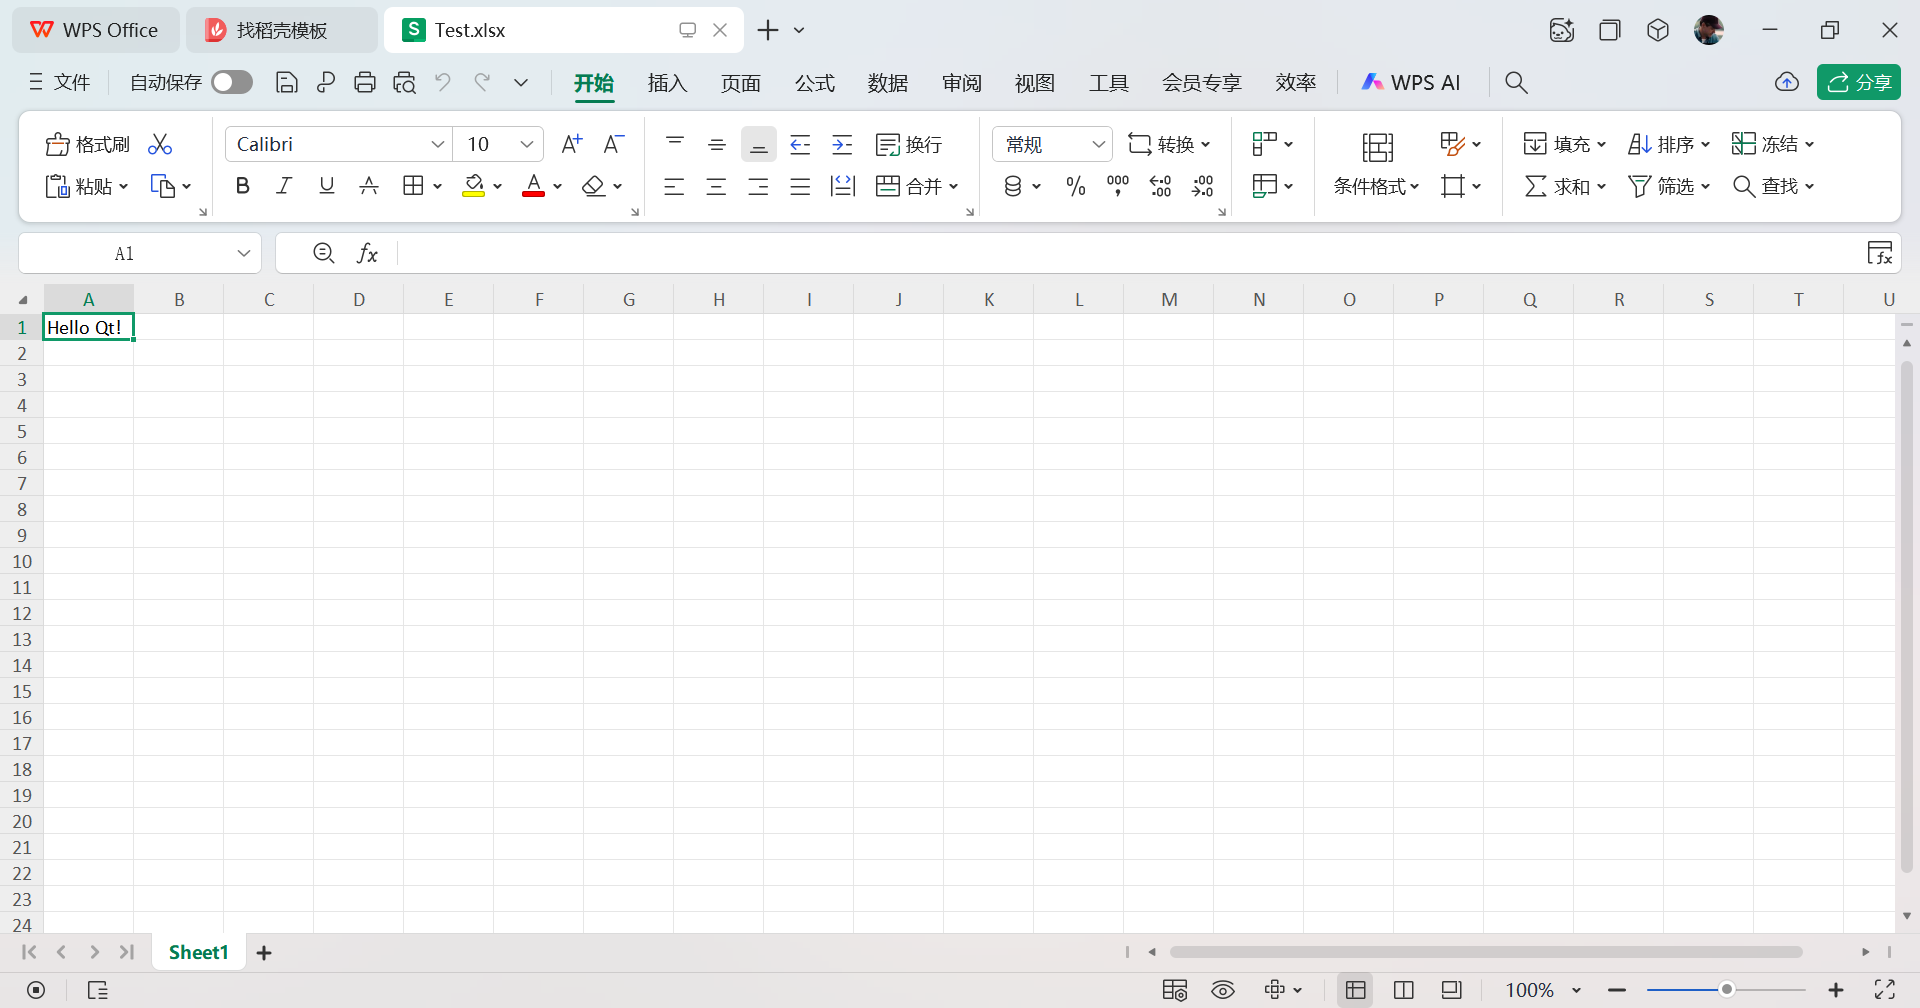
Task: Click the Print icon
Action: (x=365, y=83)
